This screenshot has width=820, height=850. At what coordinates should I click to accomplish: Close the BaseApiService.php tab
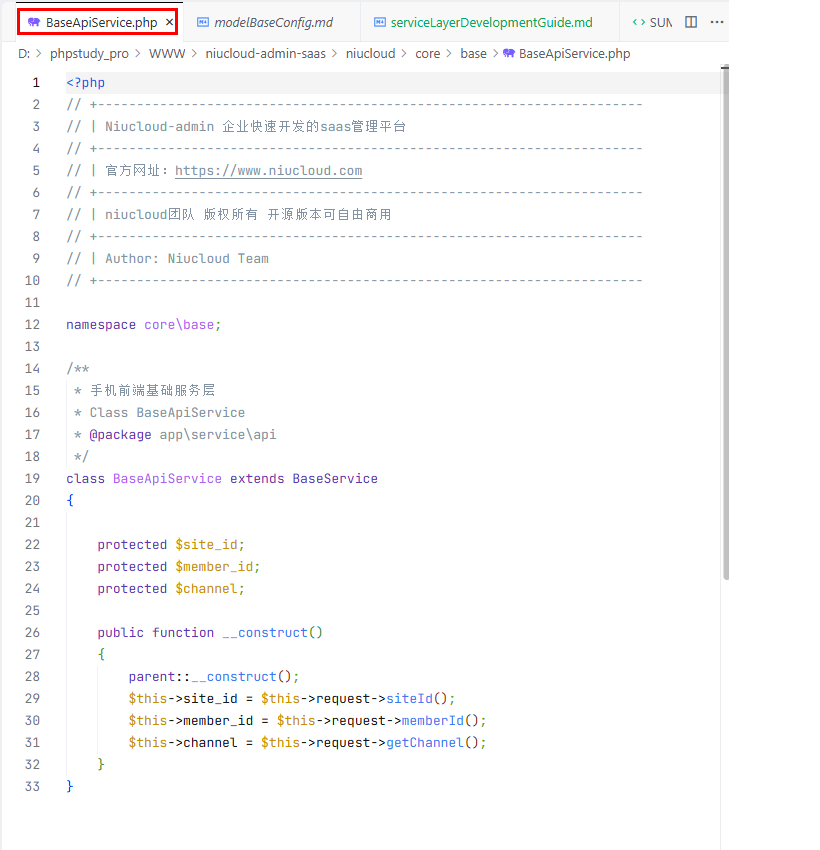coord(169,22)
